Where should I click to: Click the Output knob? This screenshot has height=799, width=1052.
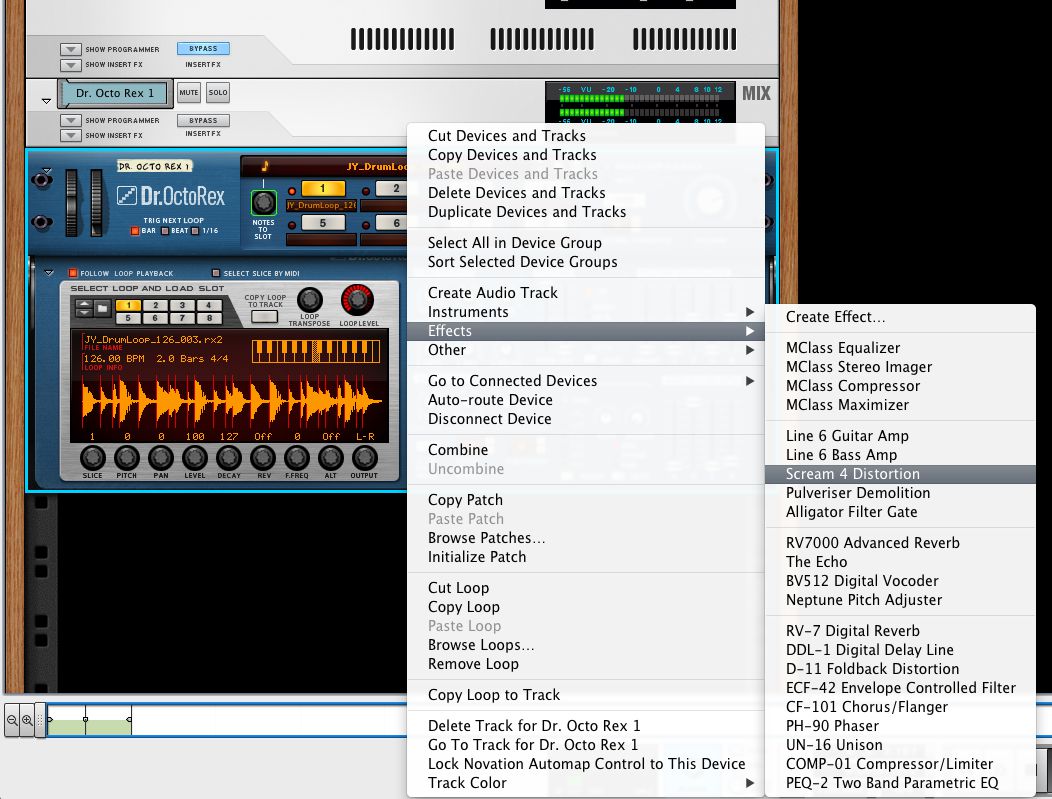364,458
